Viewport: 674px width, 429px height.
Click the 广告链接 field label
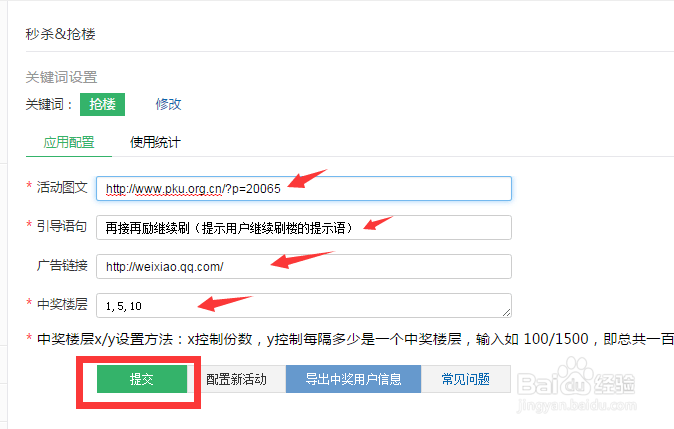click(x=62, y=265)
